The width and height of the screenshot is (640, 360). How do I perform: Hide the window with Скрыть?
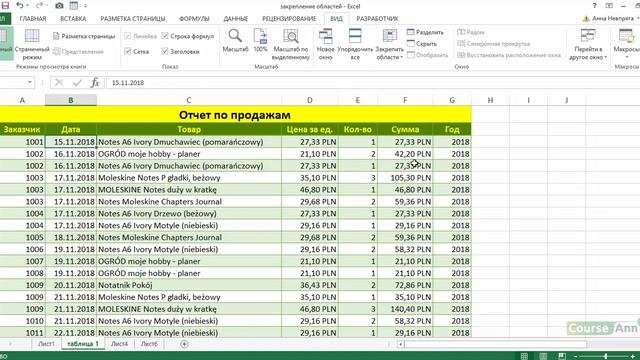(x=422, y=43)
